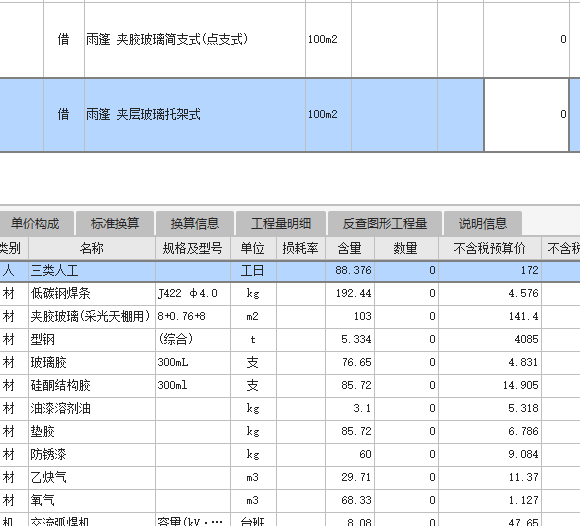Select the 换算信息 tab

coord(195,223)
